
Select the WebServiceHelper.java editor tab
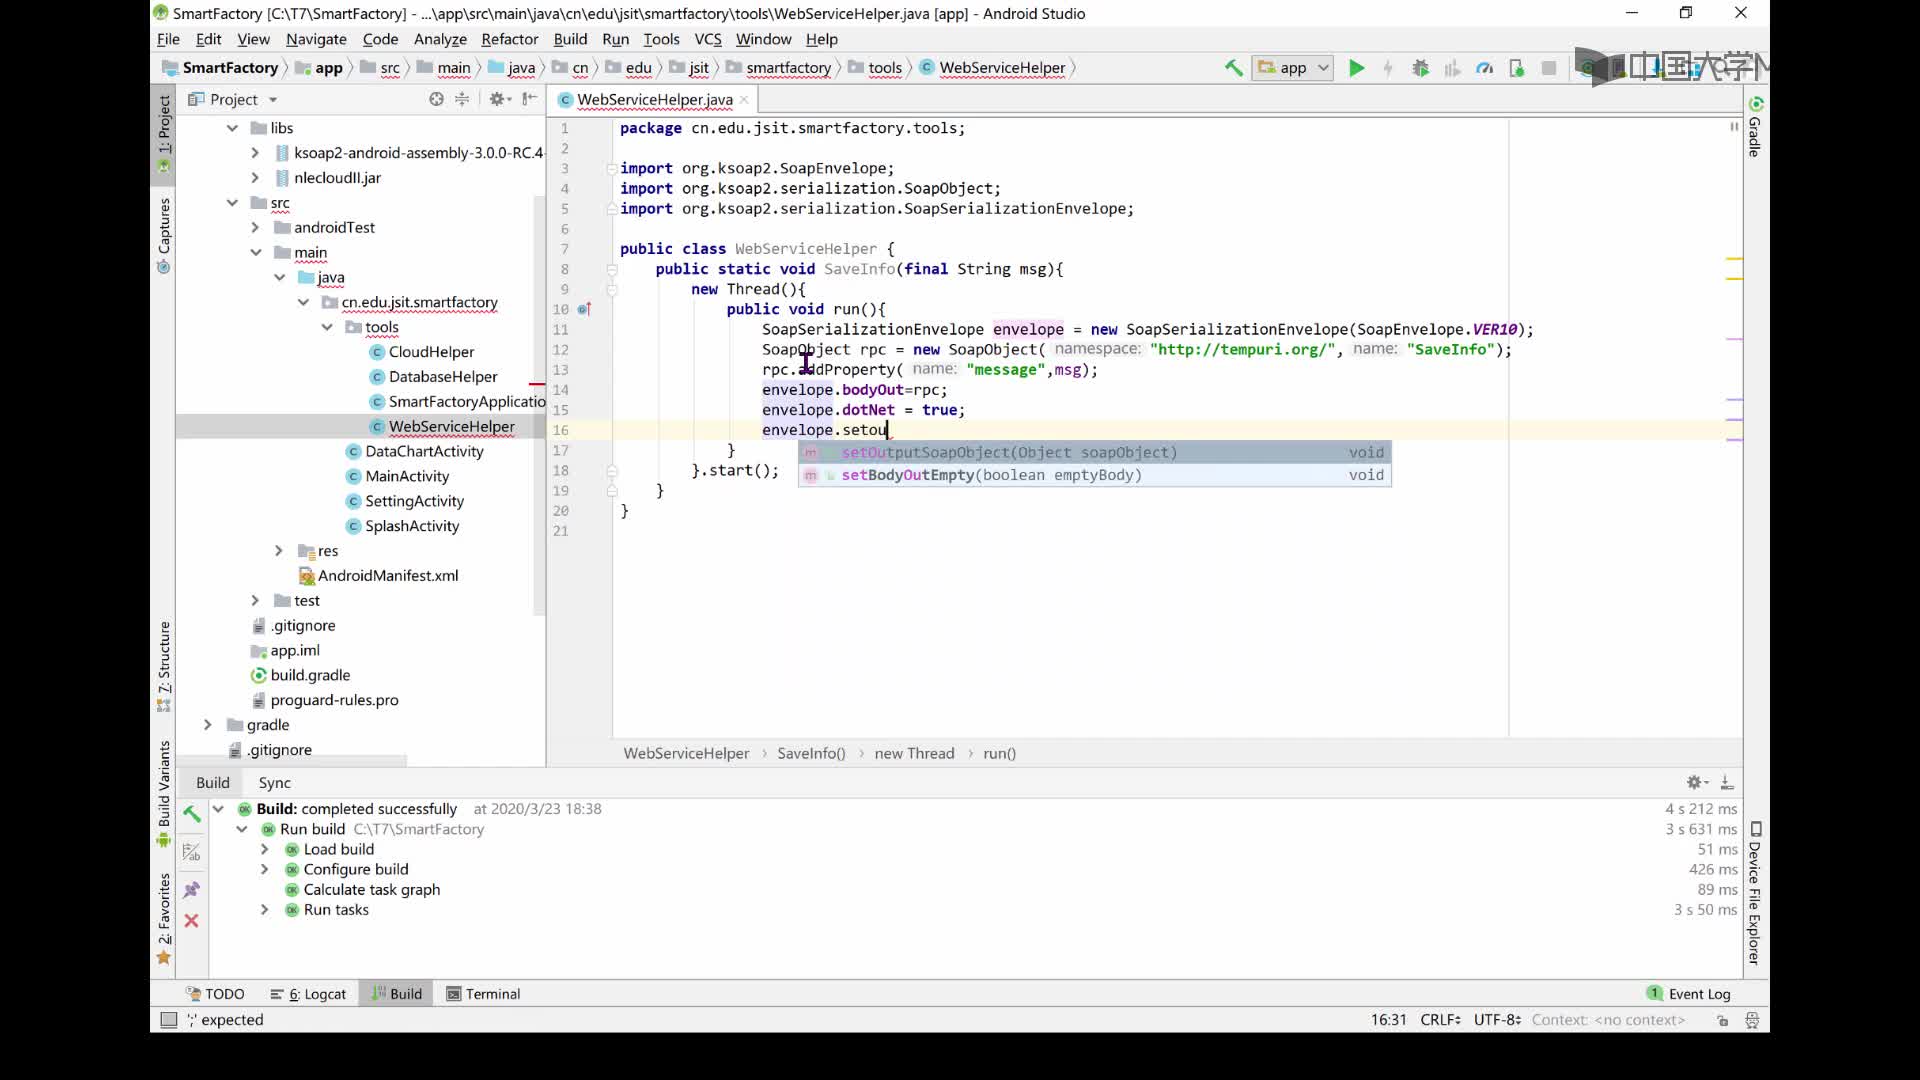click(x=654, y=99)
